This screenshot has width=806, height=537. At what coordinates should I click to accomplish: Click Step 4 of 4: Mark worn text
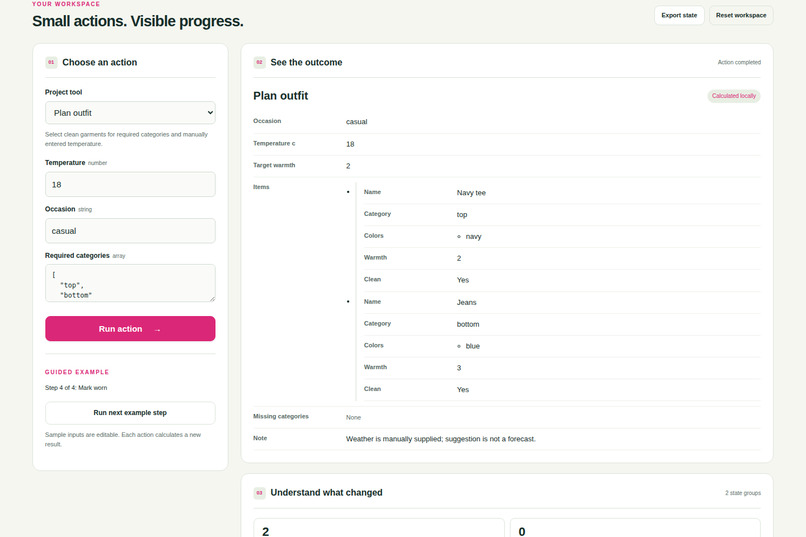76,388
